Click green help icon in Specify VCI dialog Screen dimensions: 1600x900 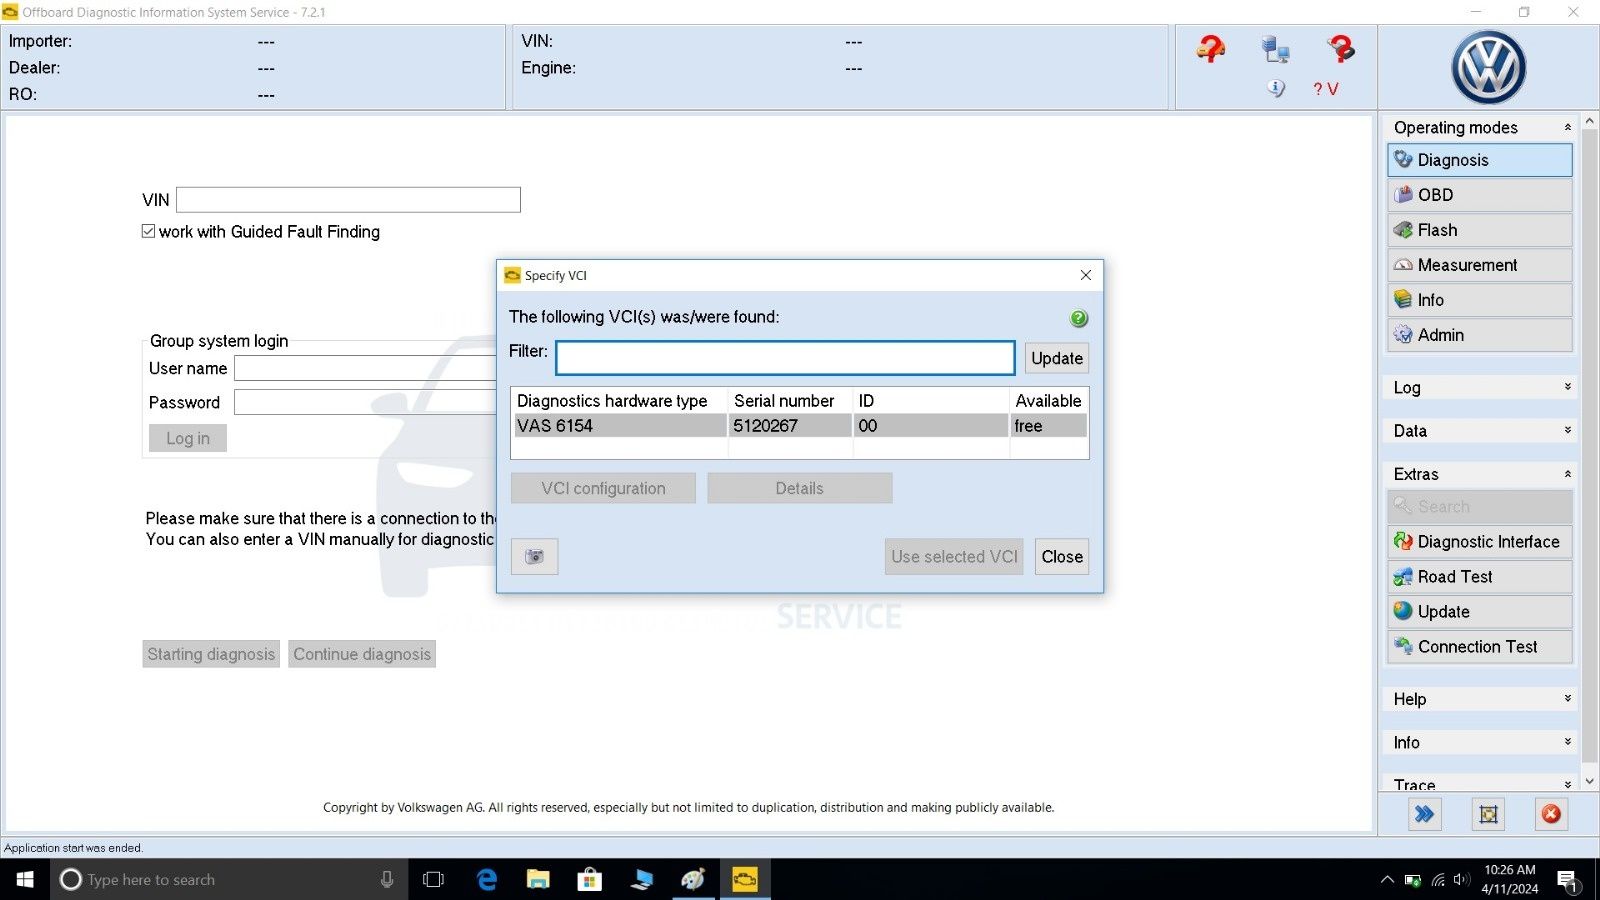coord(1079,318)
